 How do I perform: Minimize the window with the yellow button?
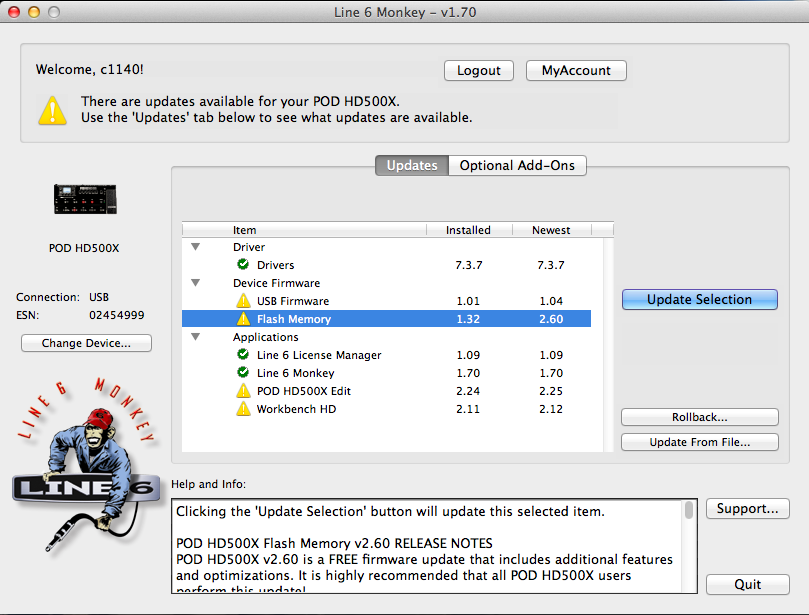pos(34,11)
